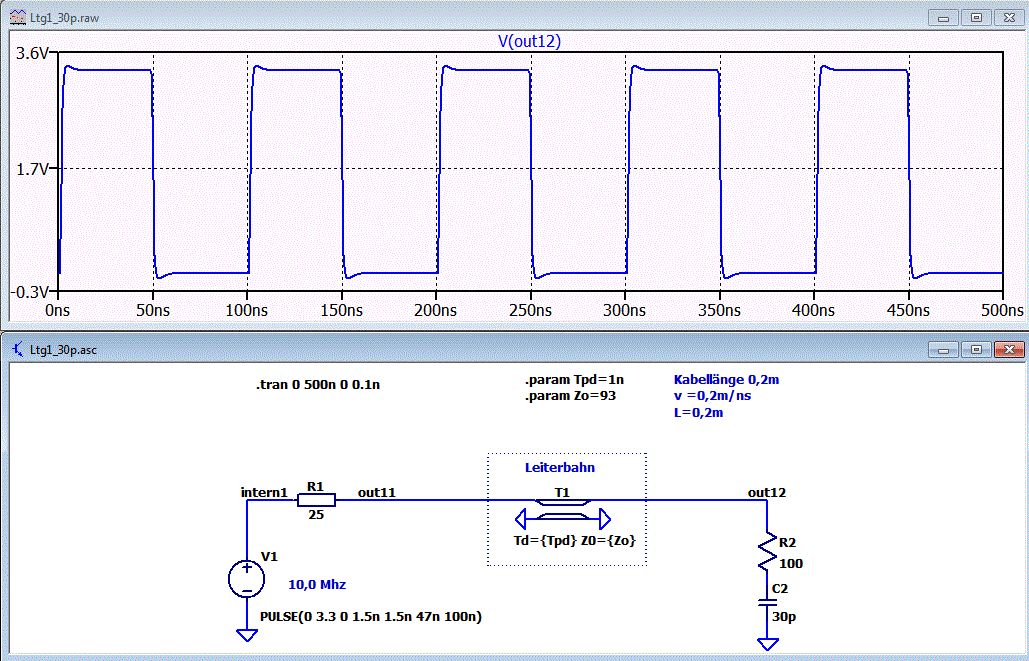1029x661 pixels.
Task: Click the 100ns time axis label
Action: pos(247,310)
